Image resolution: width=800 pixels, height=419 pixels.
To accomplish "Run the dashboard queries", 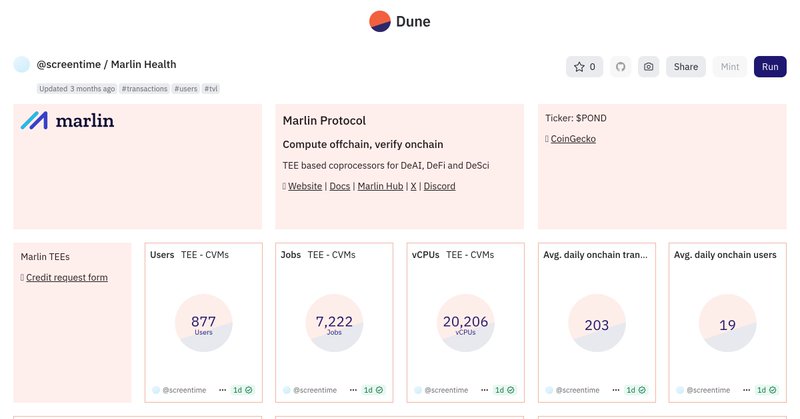I will coord(770,67).
